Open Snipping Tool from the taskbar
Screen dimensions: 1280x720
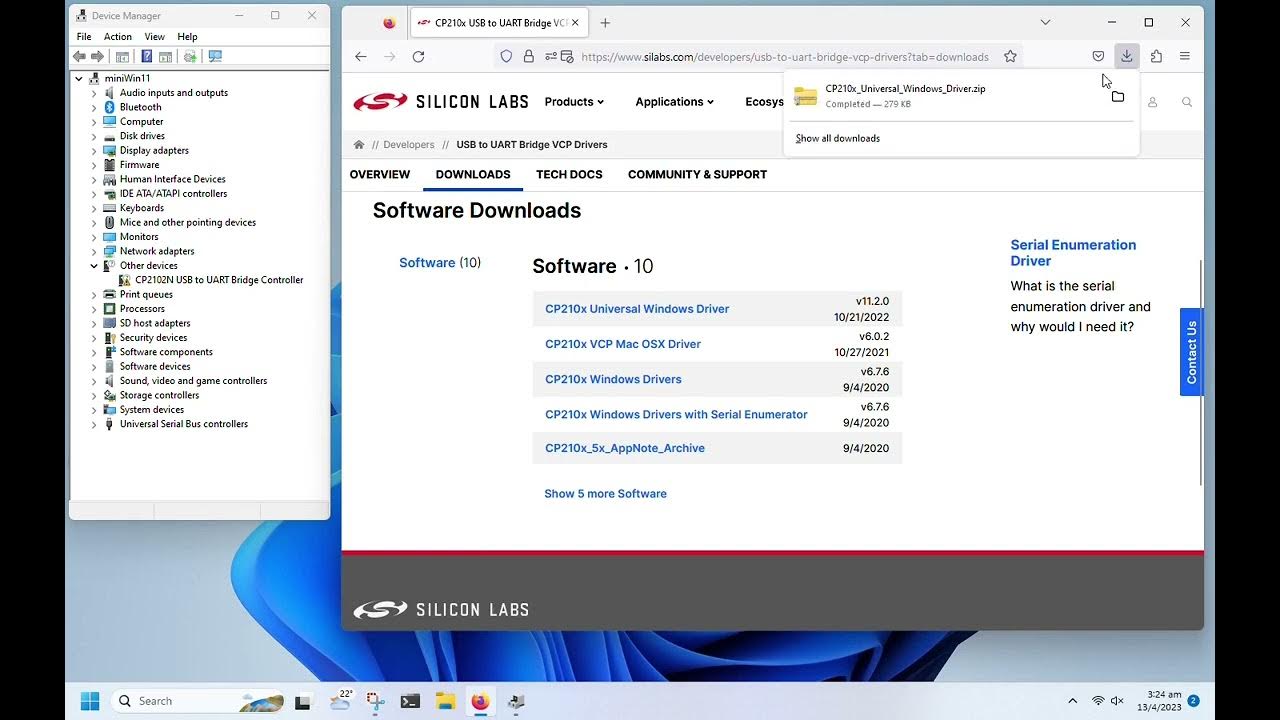point(375,701)
